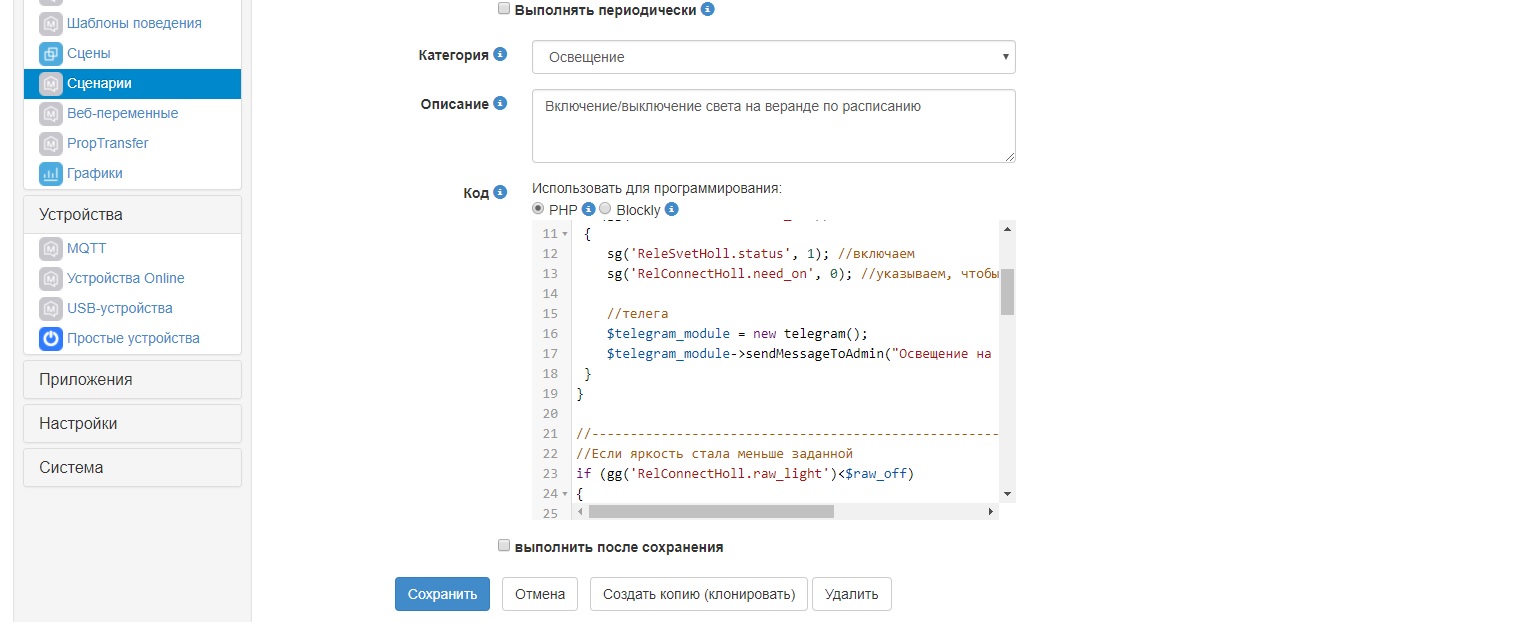Click the info icon next to Код

point(500,192)
